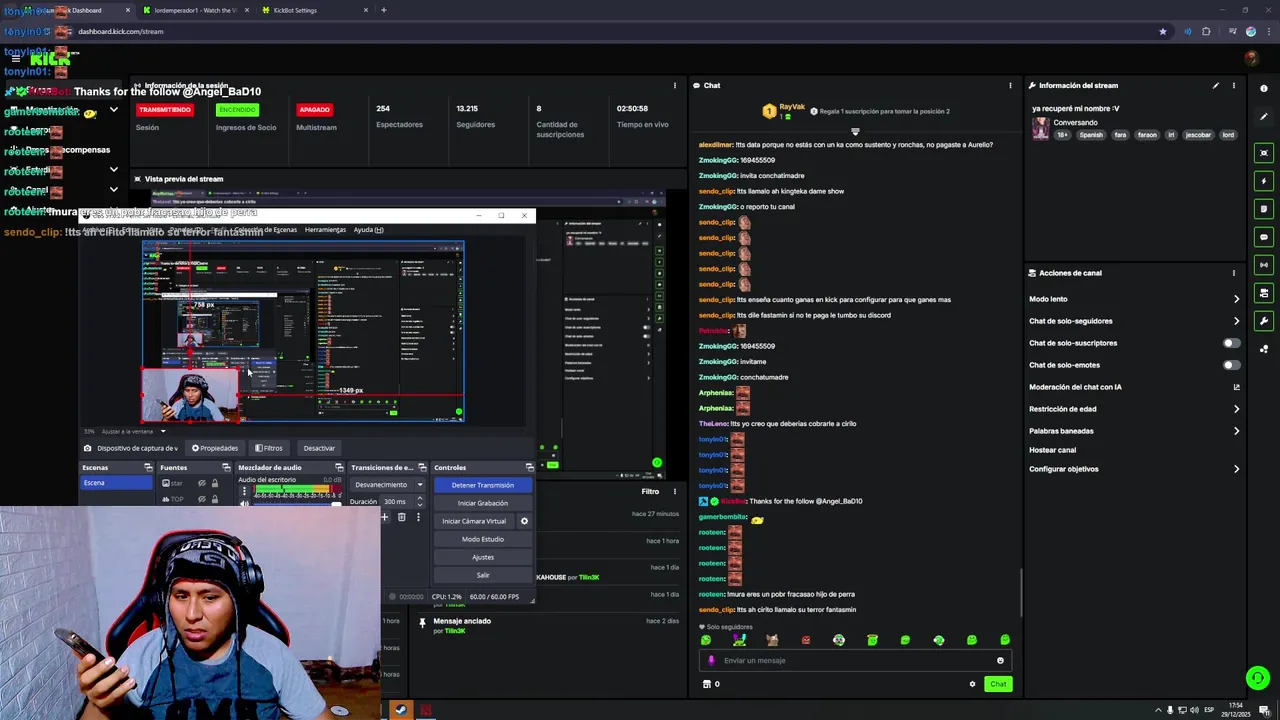
Task: Edit stream info via pencil in Información del stream
Action: (x=1216, y=86)
